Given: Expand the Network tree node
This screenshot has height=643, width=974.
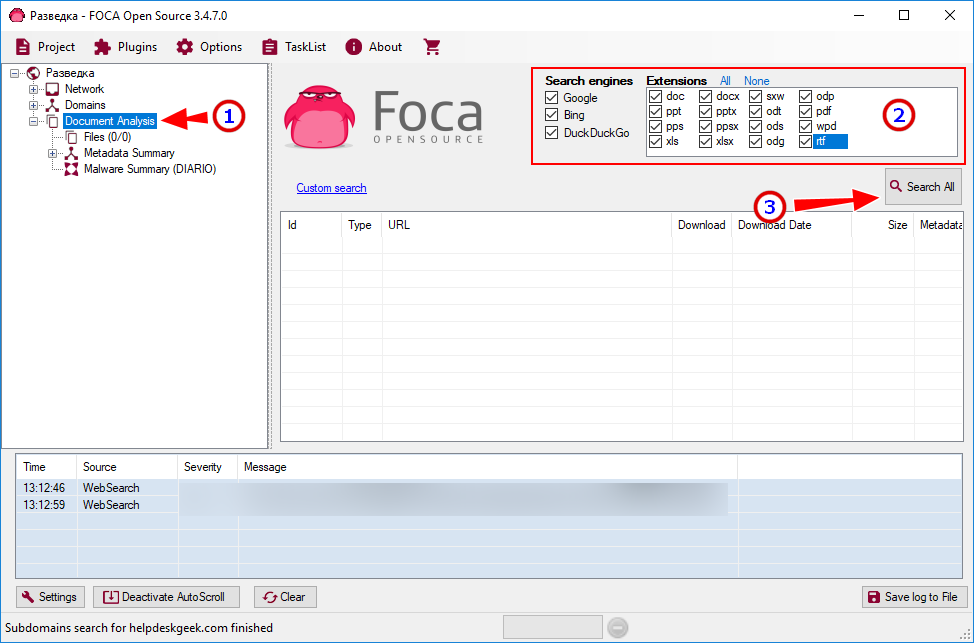Looking at the screenshot, I should click(34, 89).
